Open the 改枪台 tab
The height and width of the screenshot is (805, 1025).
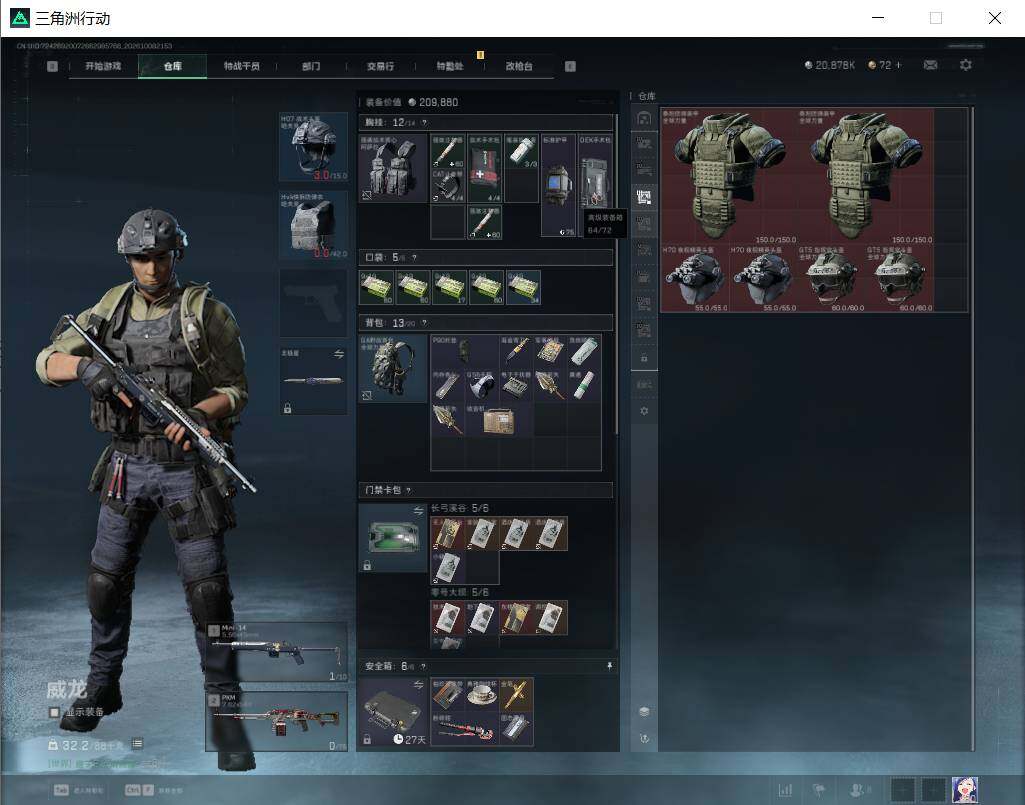coord(519,66)
